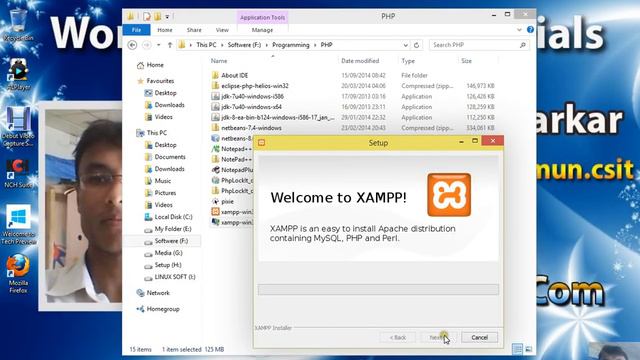Viewport: 640px width, 360px height.
Task: Open View ribbon tab
Action: 222,30
